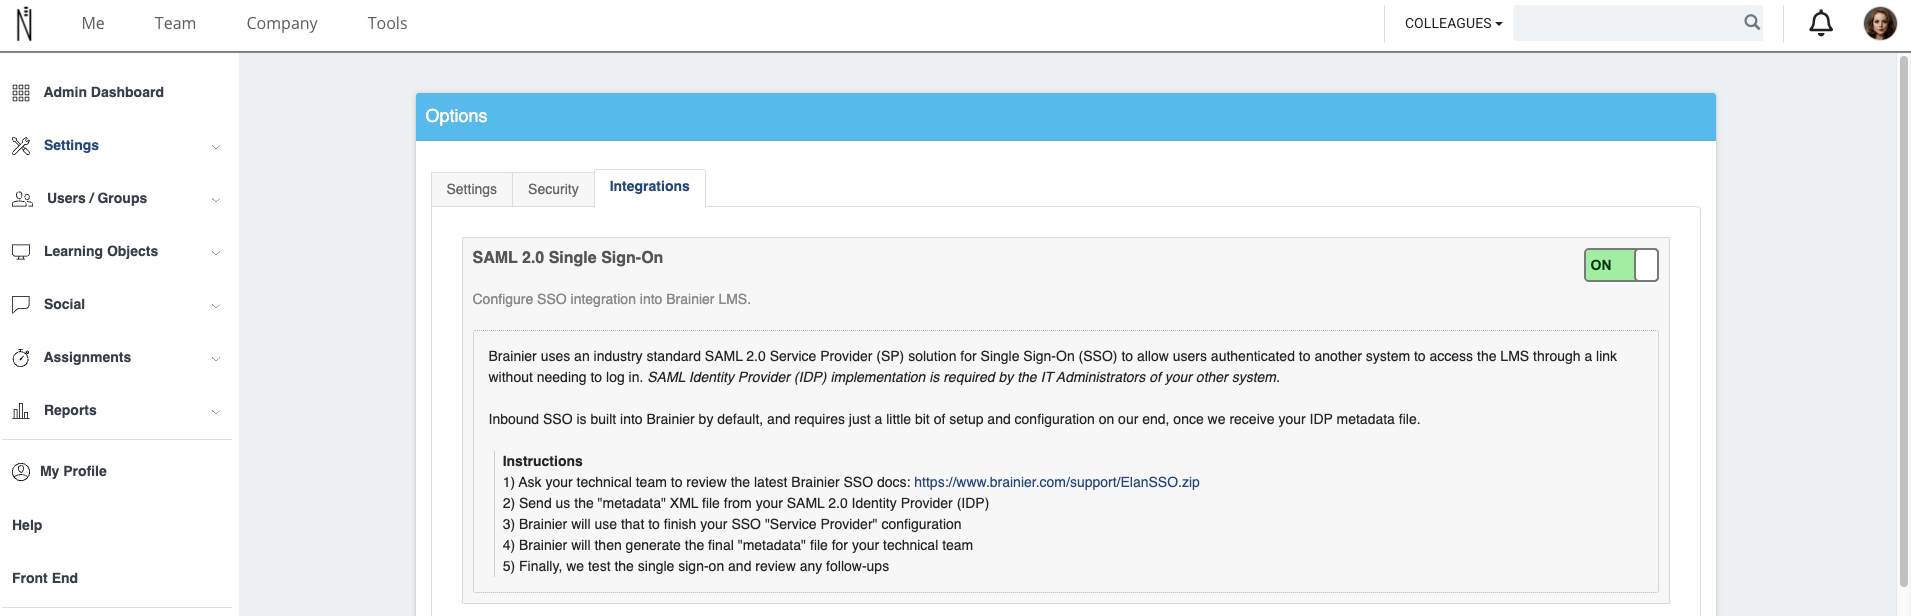Open the notifications bell

pyautogui.click(x=1821, y=23)
